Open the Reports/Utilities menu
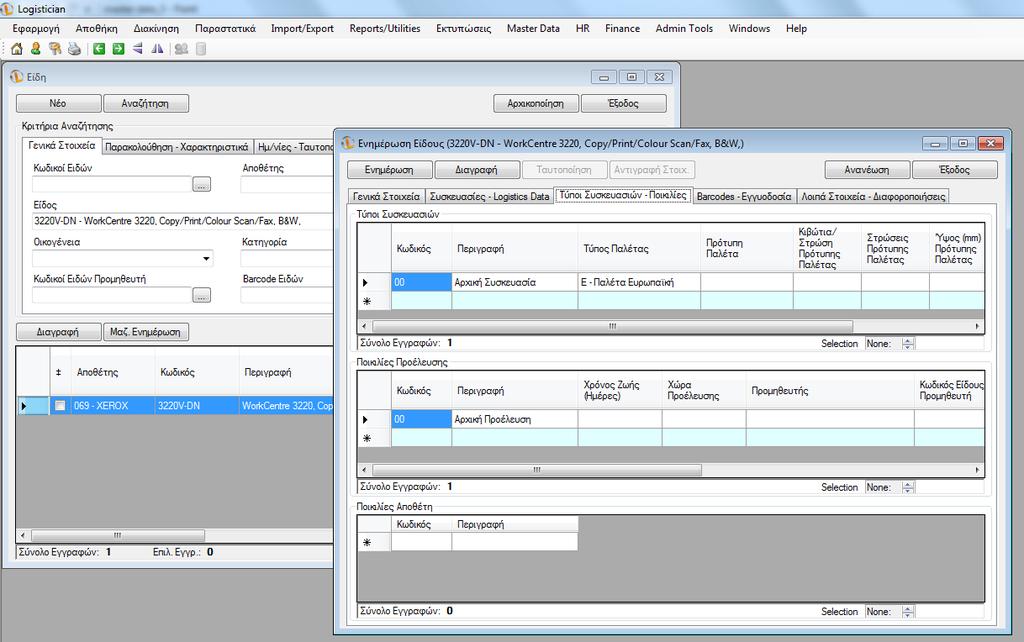This screenshot has height=642, width=1024. click(385, 29)
